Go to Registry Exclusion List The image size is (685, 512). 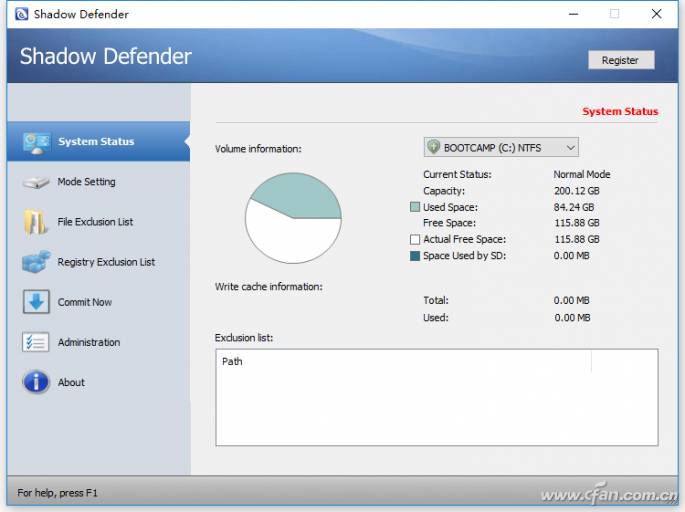106,262
